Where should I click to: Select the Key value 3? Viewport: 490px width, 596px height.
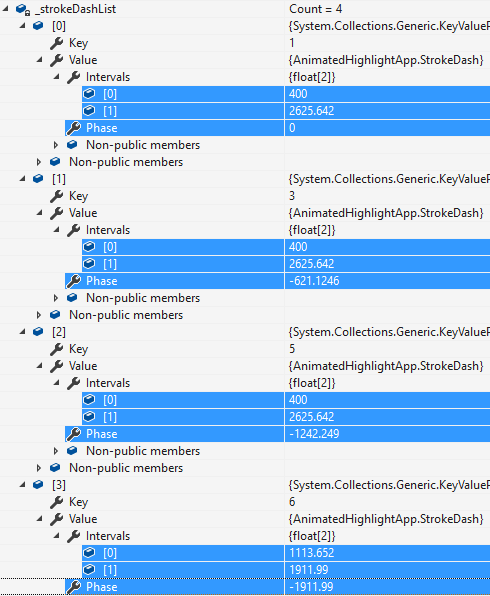coord(292,196)
